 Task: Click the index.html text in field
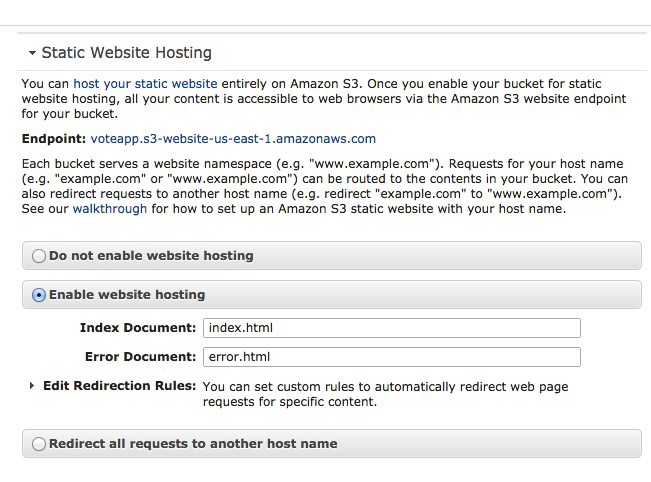[x=241, y=328]
